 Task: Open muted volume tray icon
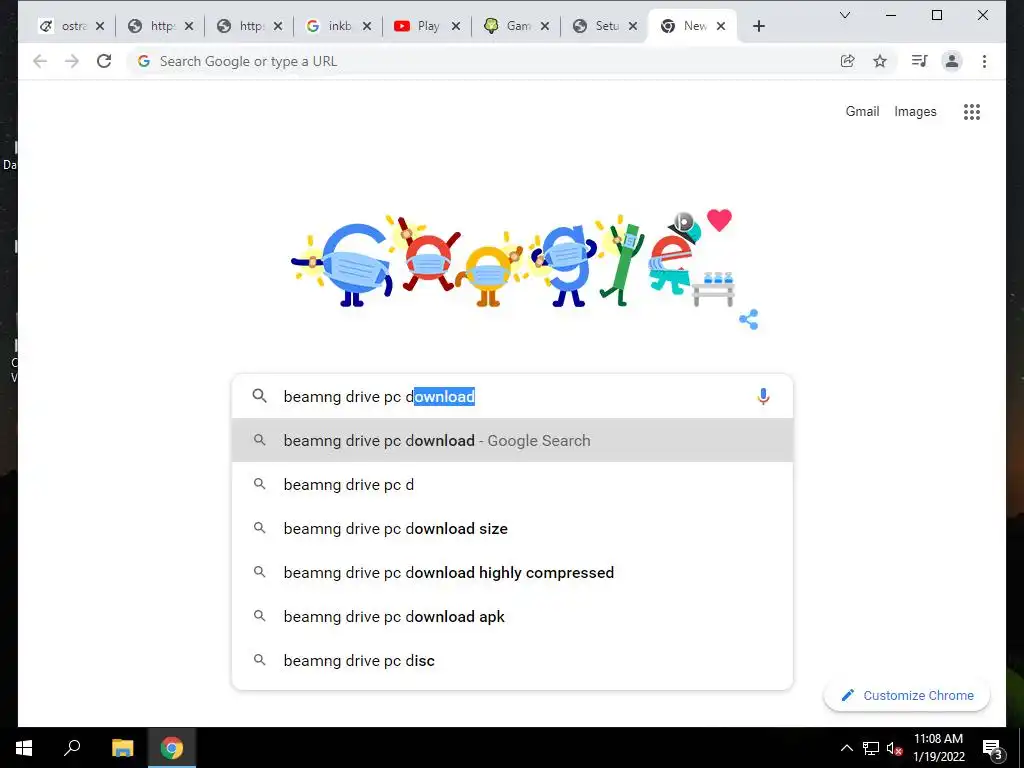click(x=894, y=748)
